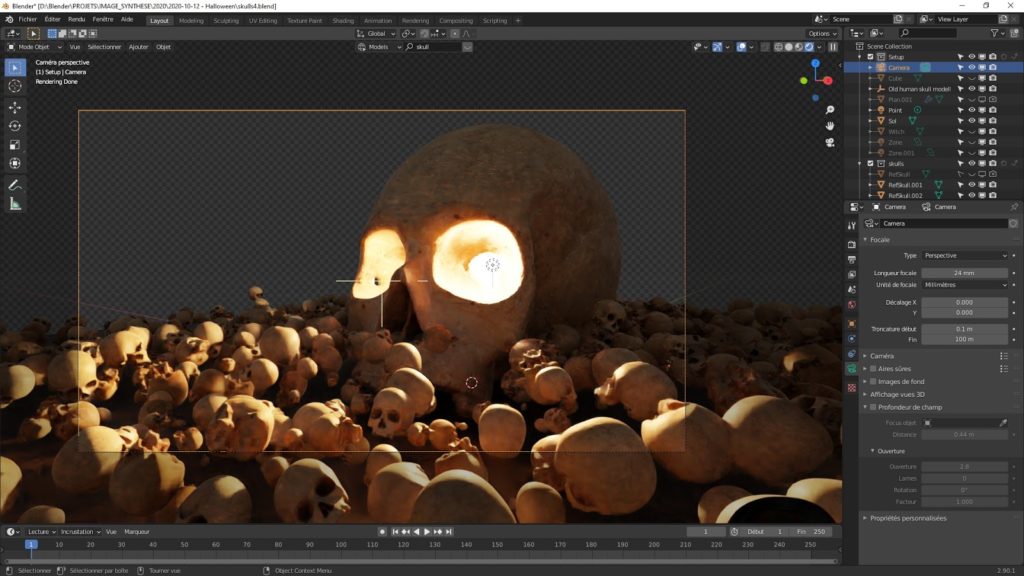Expand the Propriétés personnalisées panel
The height and width of the screenshot is (576, 1024).
pos(907,518)
